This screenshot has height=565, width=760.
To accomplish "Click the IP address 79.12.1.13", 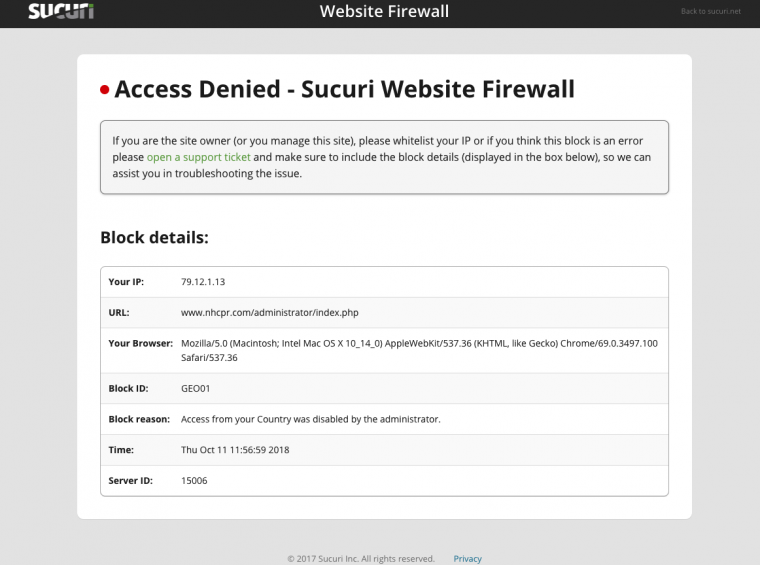I will (203, 282).
